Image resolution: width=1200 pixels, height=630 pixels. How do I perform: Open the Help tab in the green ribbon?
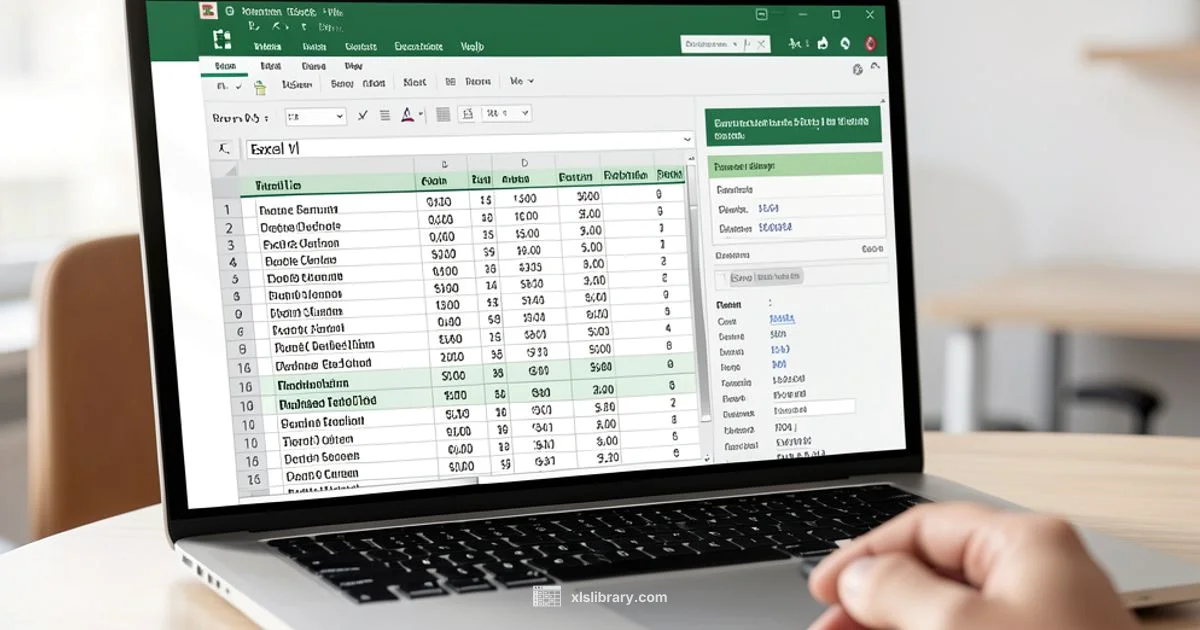[x=472, y=46]
